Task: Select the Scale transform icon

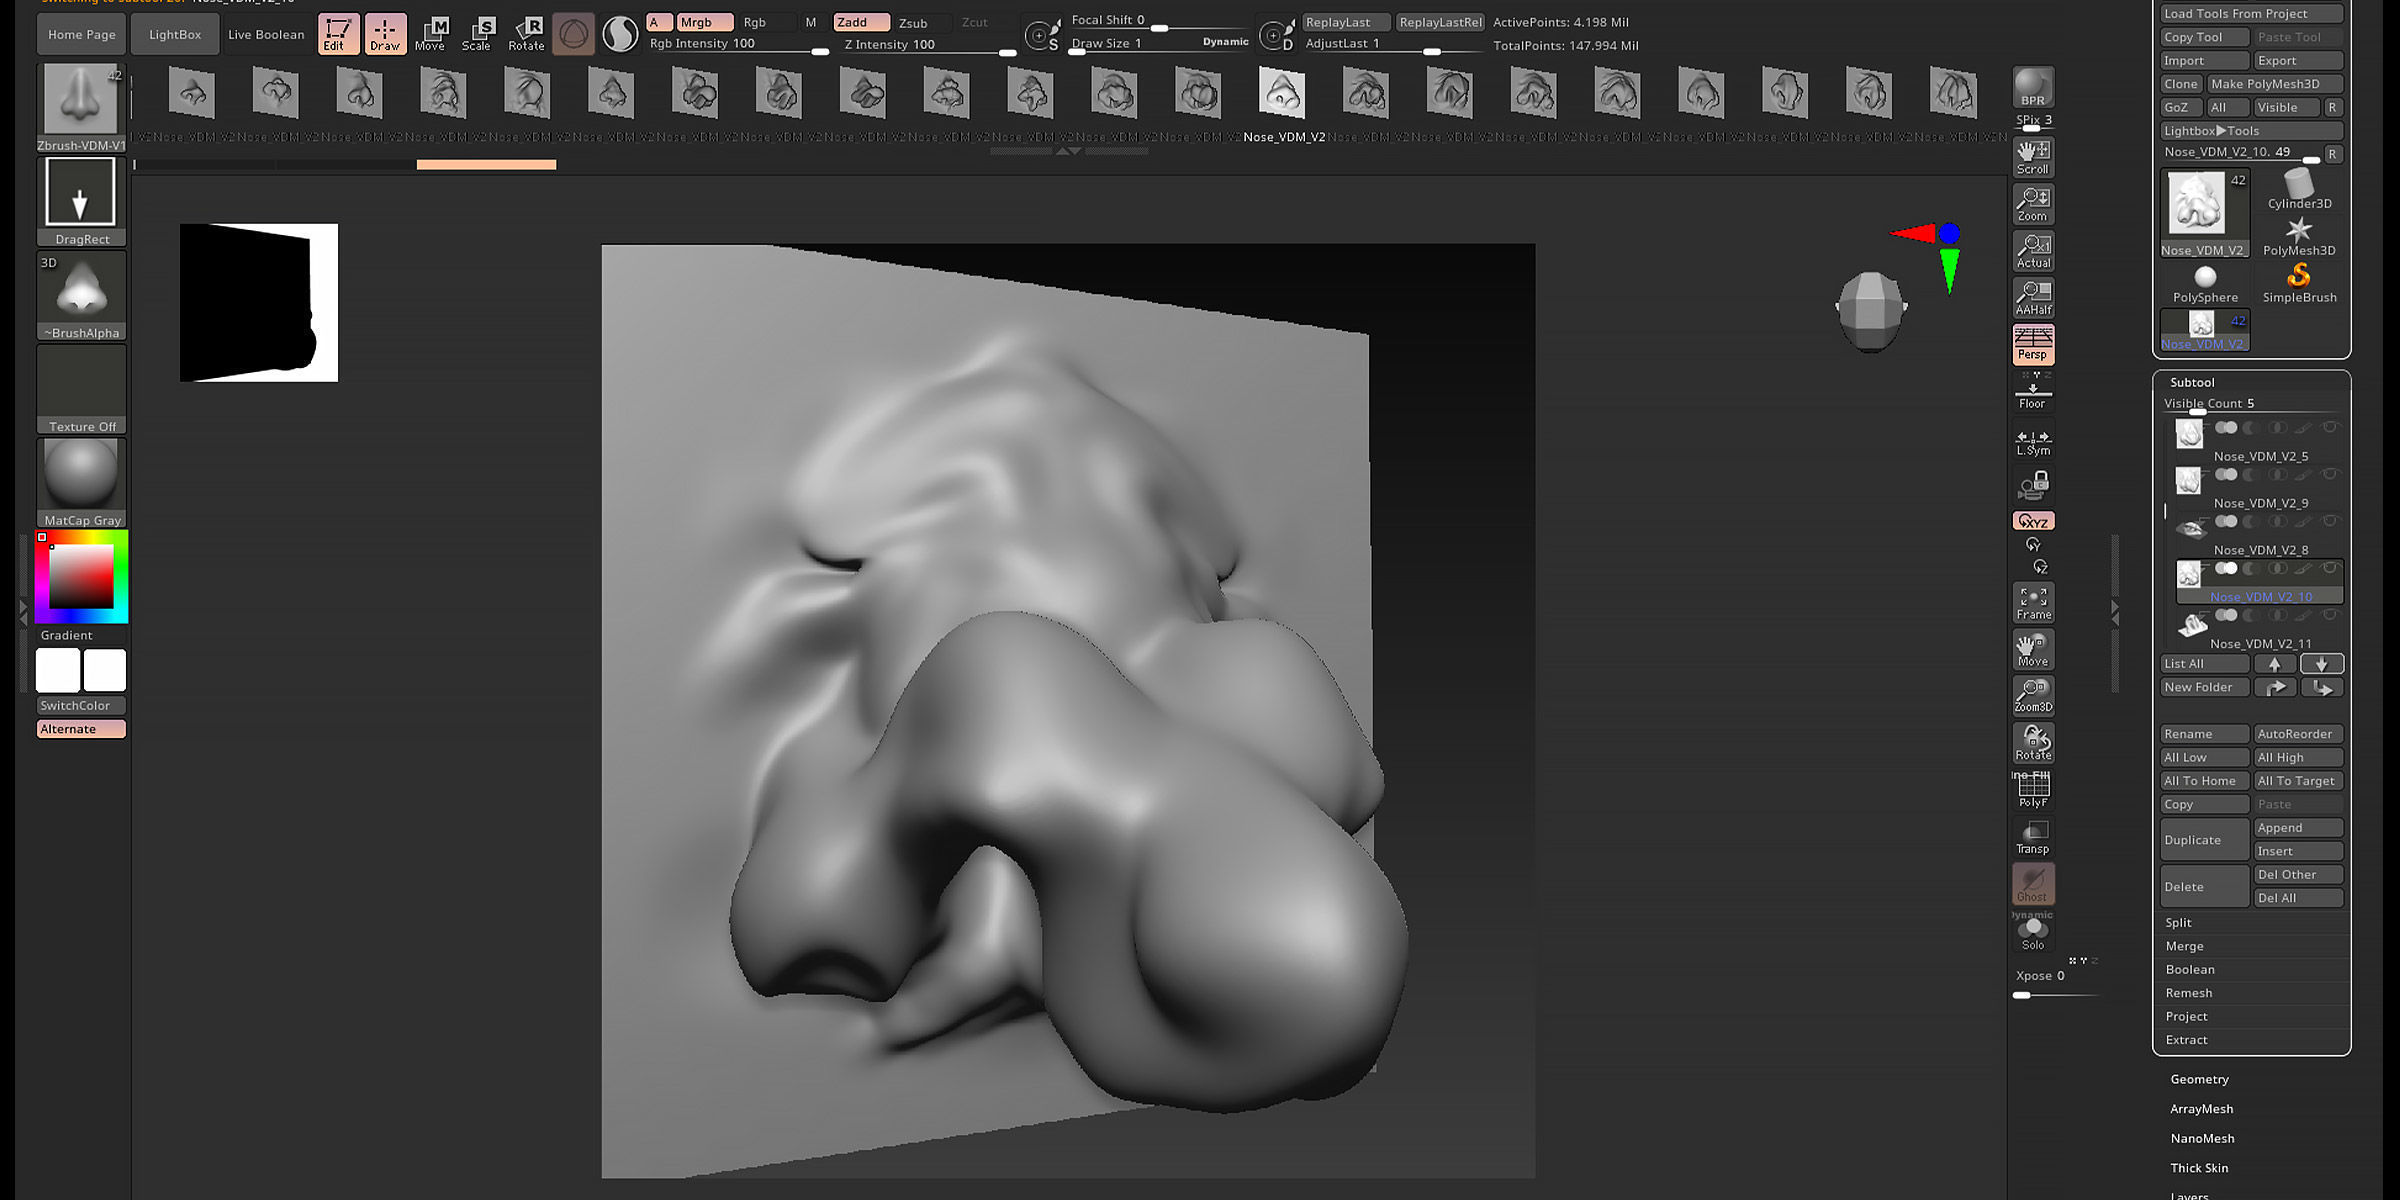Action: click(477, 34)
